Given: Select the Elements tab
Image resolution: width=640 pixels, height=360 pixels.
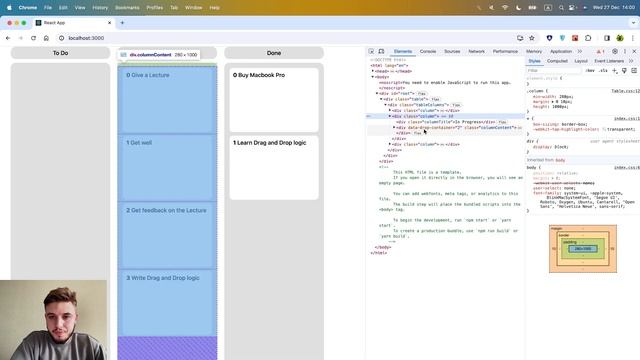Looking at the screenshot, I should click(x=403, y=51).
